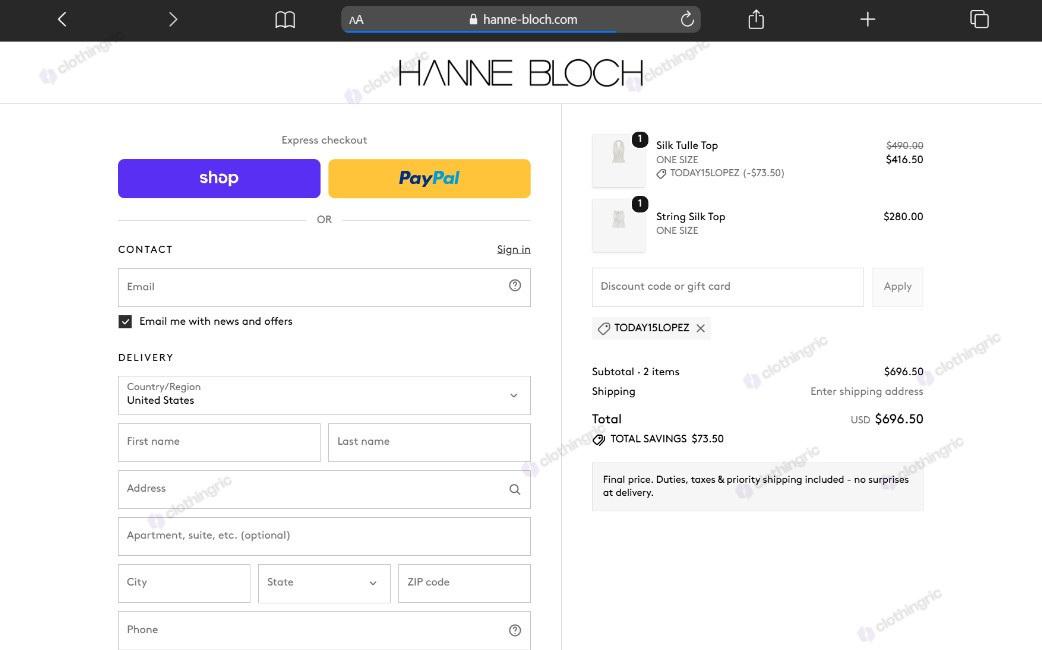Open the share sheet icon
Screen dimensions: 1042x650
pyautogui.click(x=756, y=19)
